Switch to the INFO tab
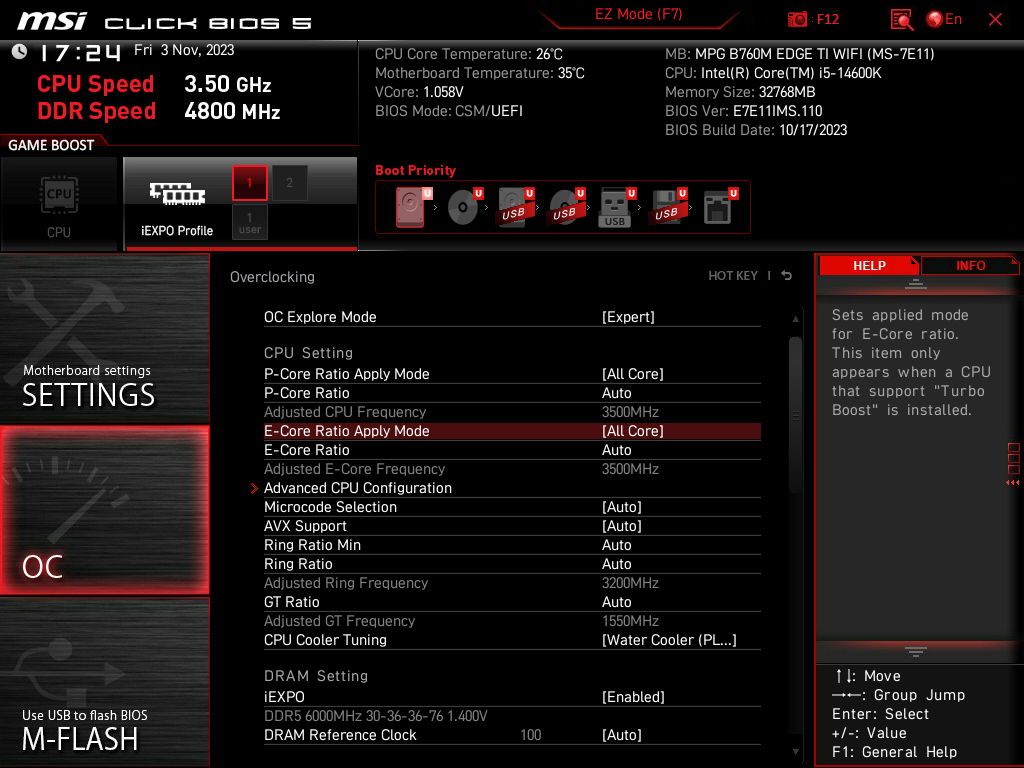 pos(970,266)
